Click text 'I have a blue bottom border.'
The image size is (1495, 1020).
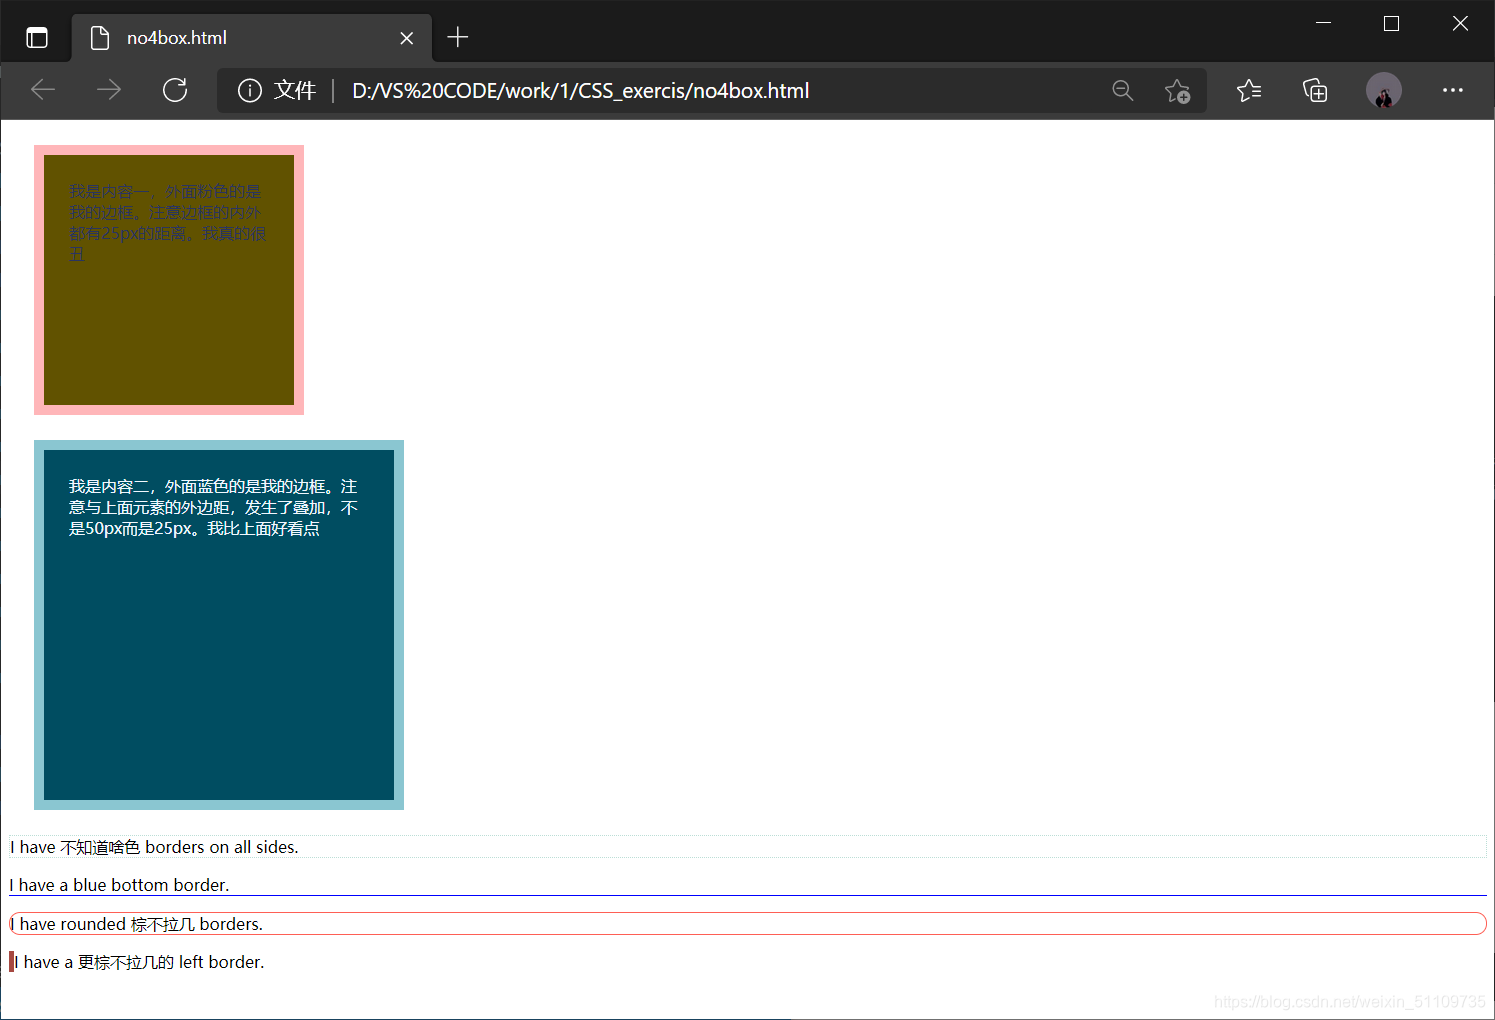pyautogui.click(x=119, y=885)
